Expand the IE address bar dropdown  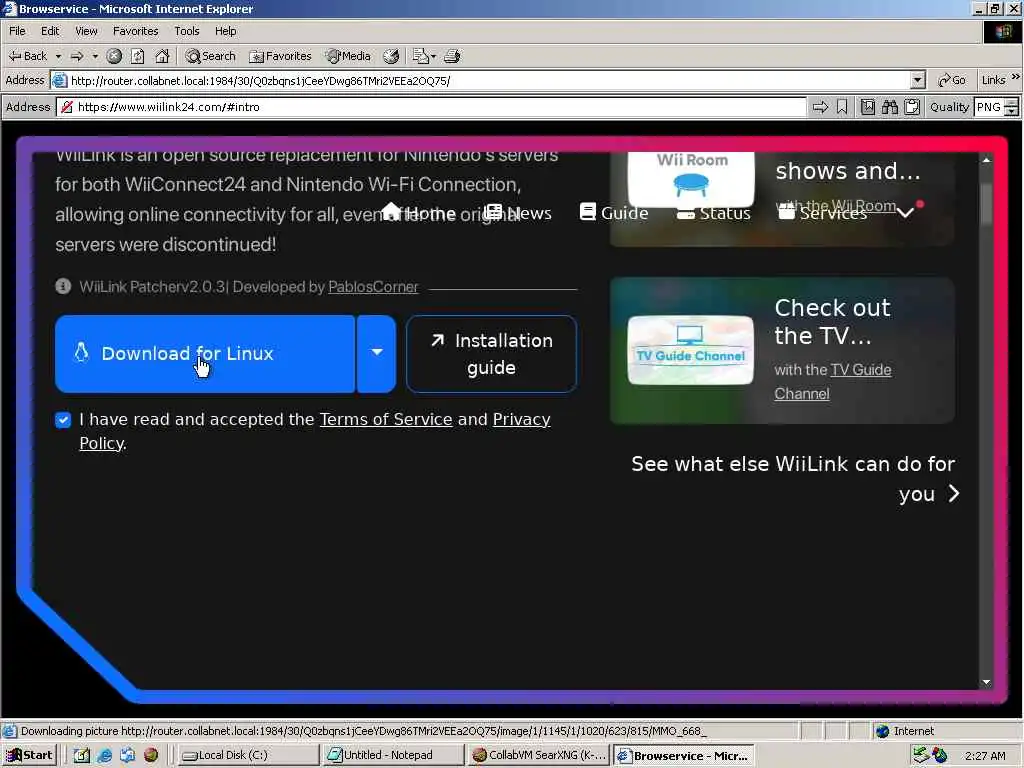click(x=918, y=80)
